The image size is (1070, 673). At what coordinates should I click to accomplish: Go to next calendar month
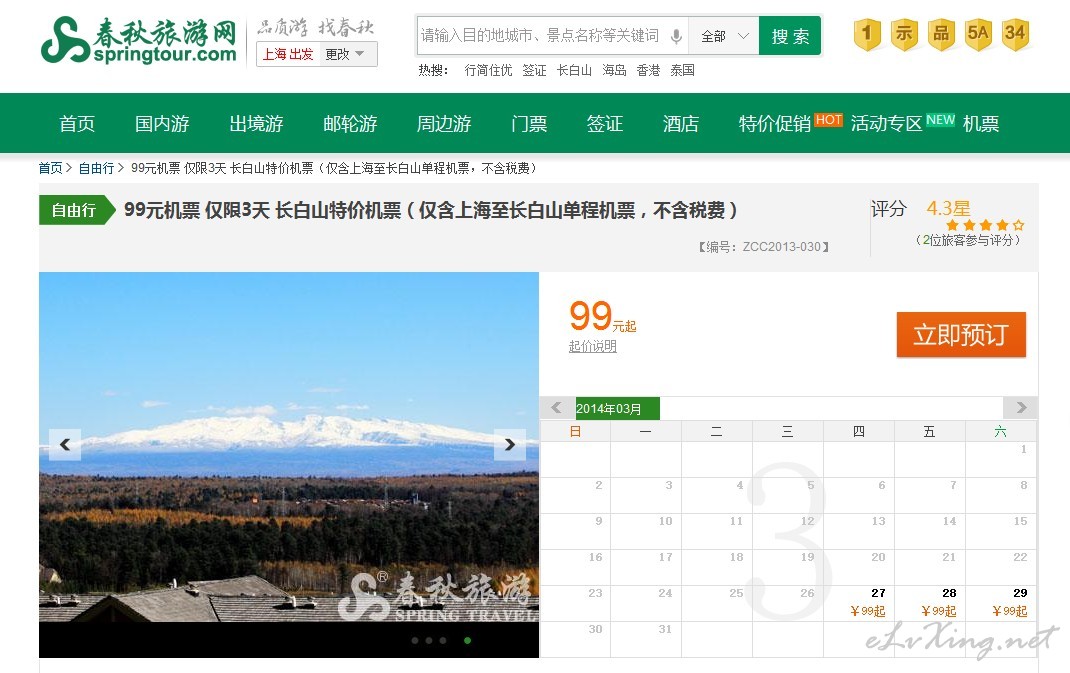1020,407
